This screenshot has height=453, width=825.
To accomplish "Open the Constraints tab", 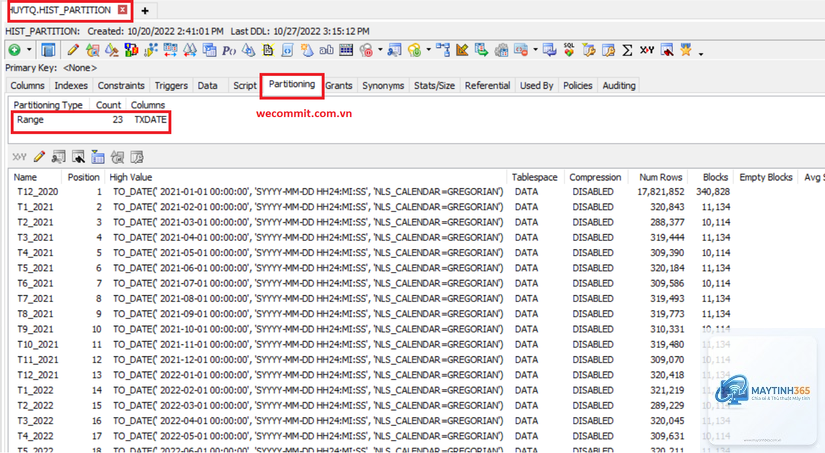I will tap(121, 85).
